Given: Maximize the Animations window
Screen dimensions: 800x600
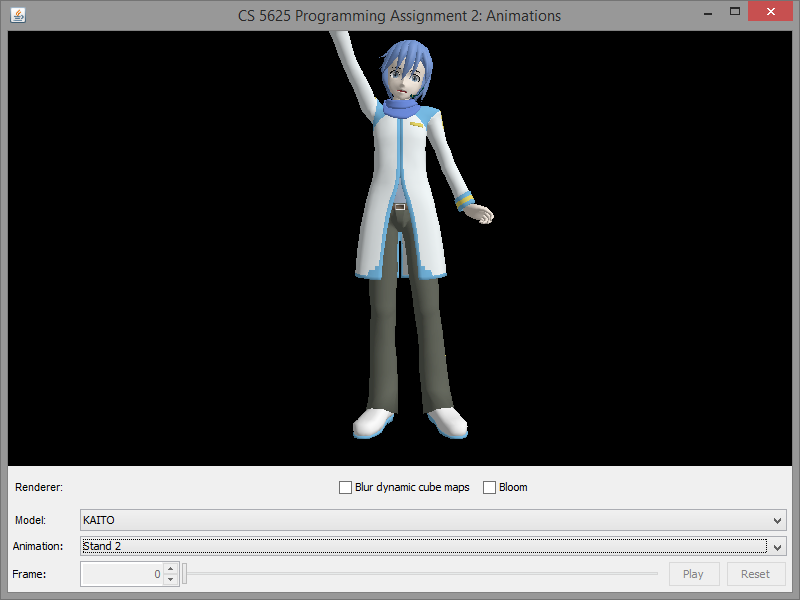Looking at the screenshot, I should 735,12.
